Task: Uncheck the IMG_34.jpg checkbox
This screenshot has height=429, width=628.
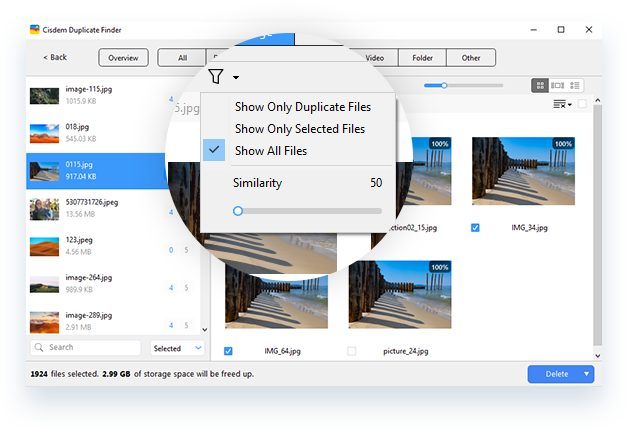Action: (x=475, y=228)
